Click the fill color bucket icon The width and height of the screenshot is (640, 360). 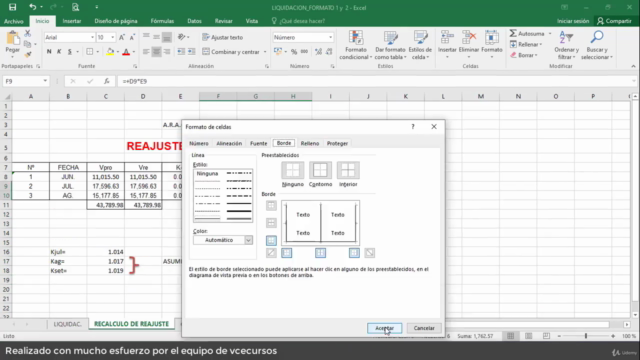point(110,51)
